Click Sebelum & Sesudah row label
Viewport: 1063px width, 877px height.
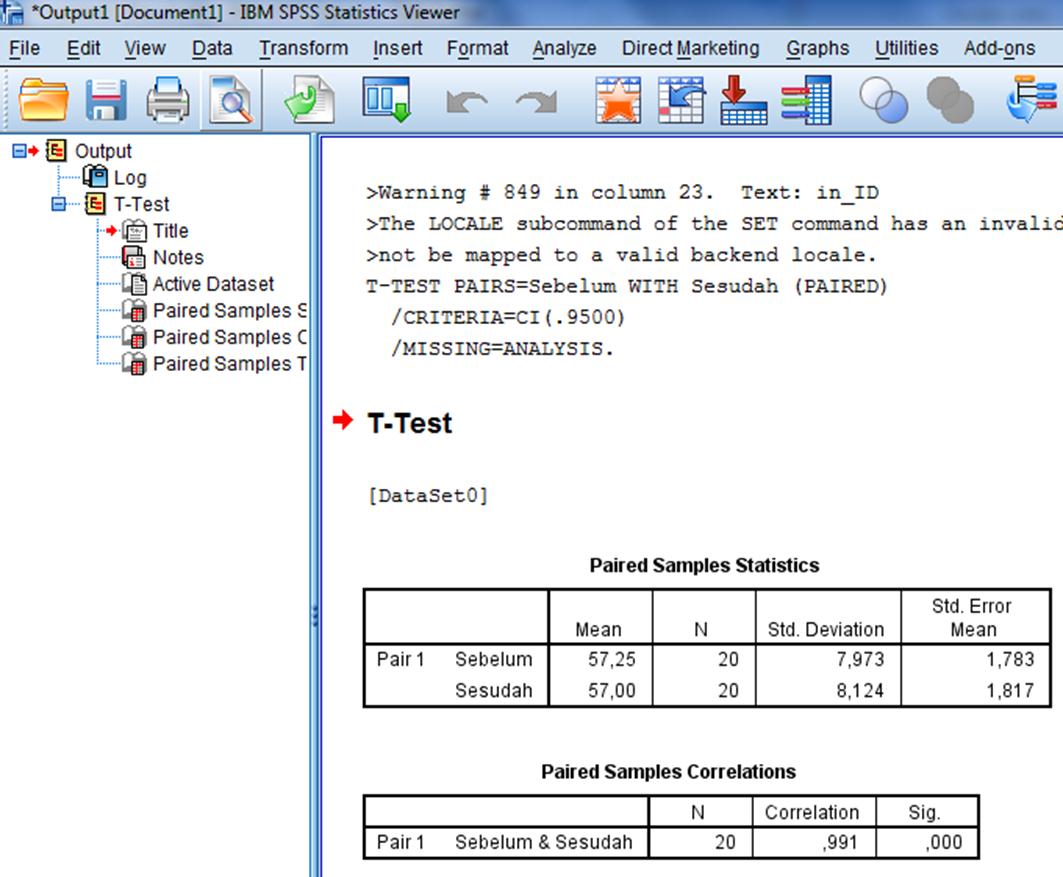[x=543, y=842]
